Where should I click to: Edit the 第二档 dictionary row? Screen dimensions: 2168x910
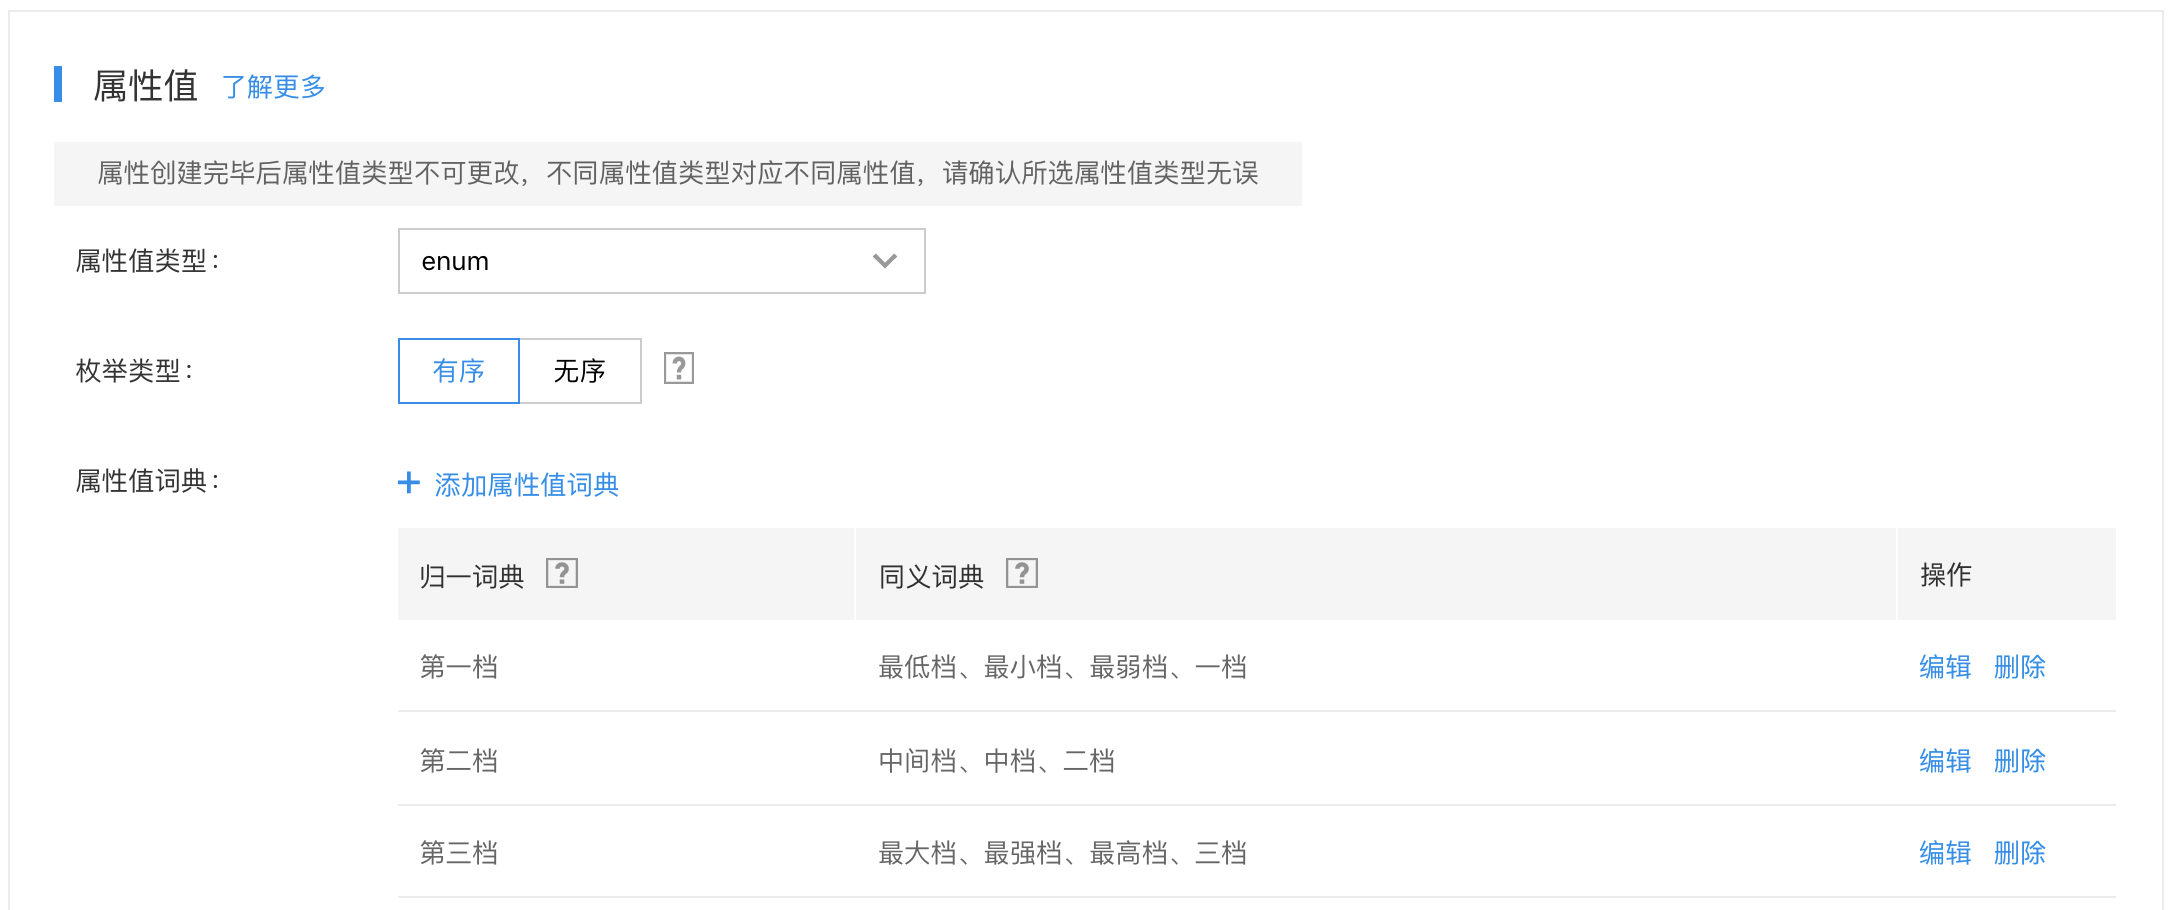click(1945, 761)
